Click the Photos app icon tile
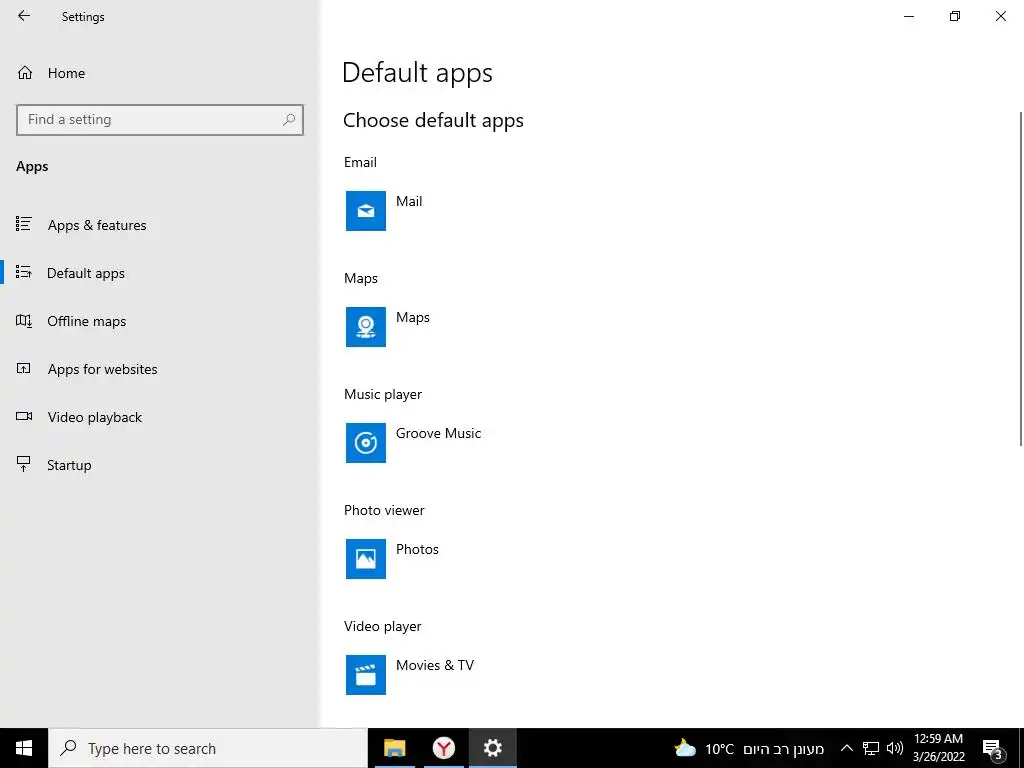The image size is (1024, 768). coord(366,559)
